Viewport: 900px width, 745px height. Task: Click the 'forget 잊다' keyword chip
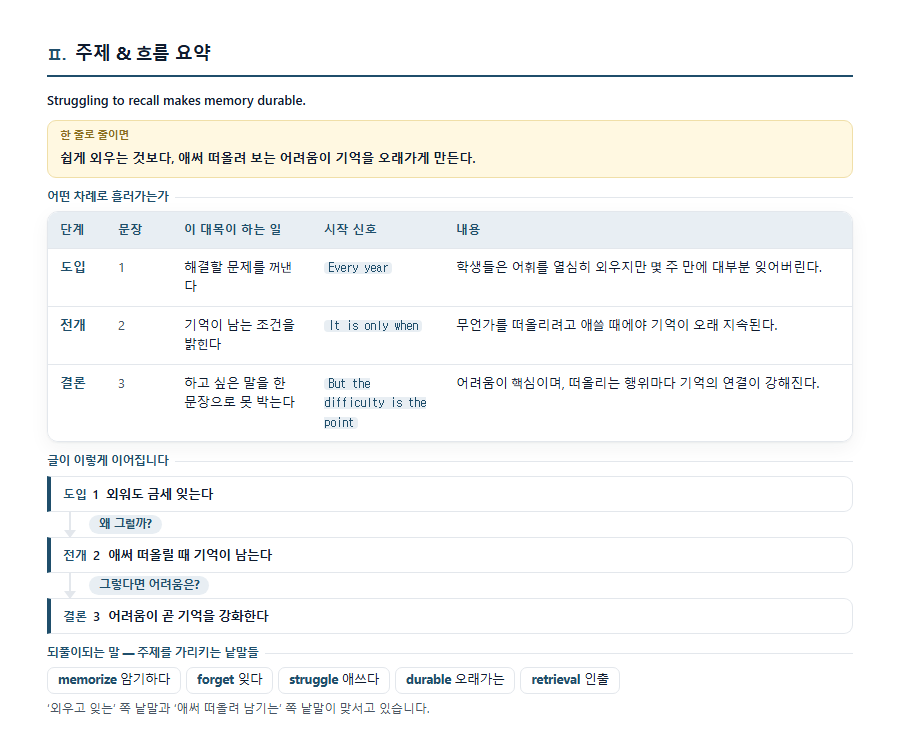pyautogui.click(x=230, y=680)
